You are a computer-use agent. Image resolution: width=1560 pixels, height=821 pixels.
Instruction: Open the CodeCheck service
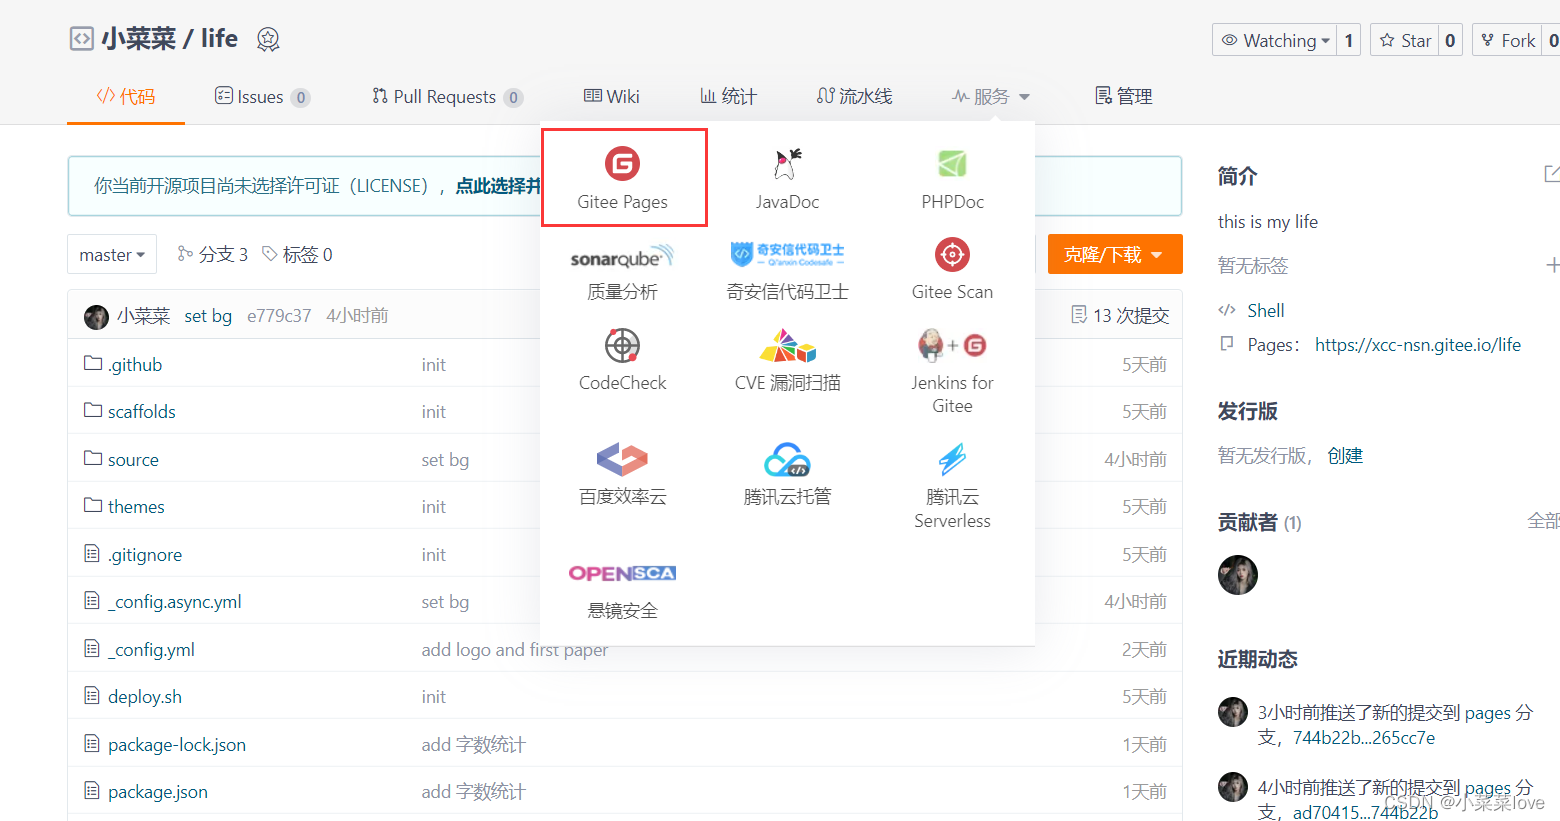click(622, 360)
